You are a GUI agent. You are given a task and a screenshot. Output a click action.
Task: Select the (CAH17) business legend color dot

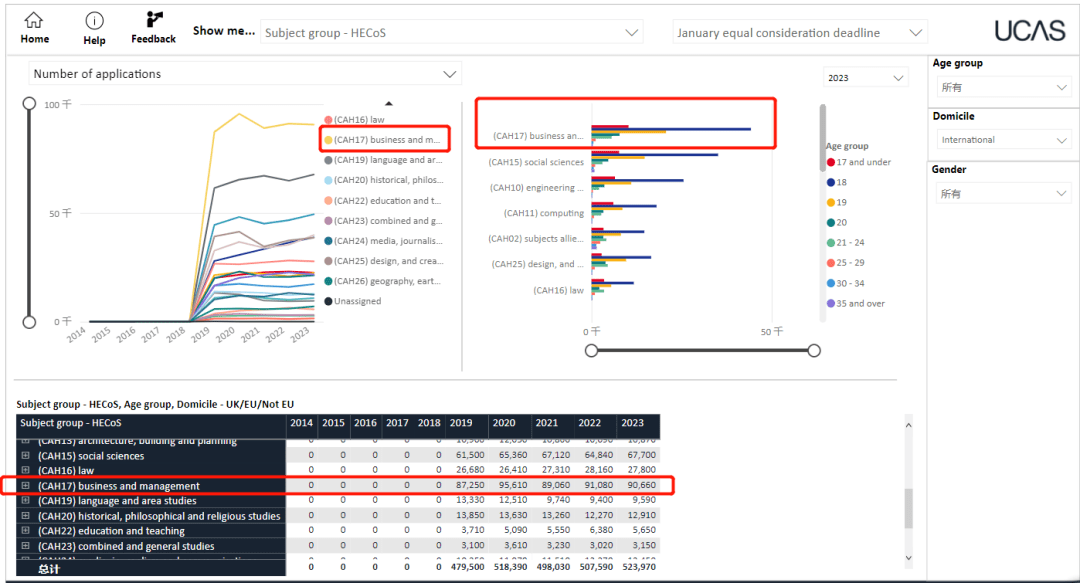coord(328,140)
